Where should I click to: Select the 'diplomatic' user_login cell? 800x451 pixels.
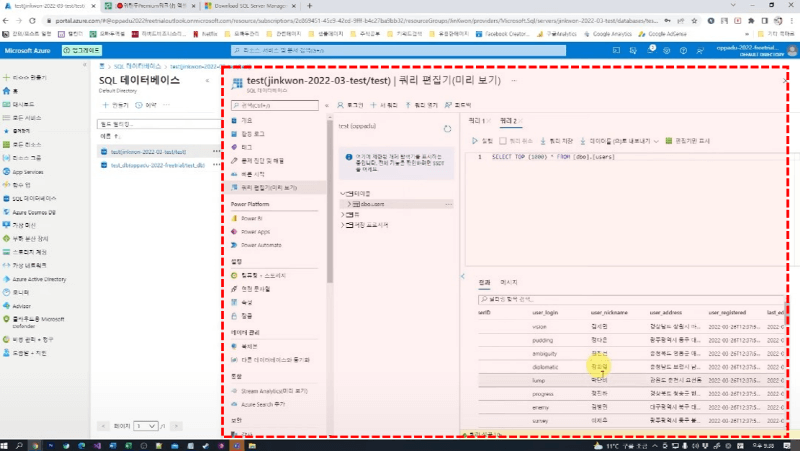[545, 367]
